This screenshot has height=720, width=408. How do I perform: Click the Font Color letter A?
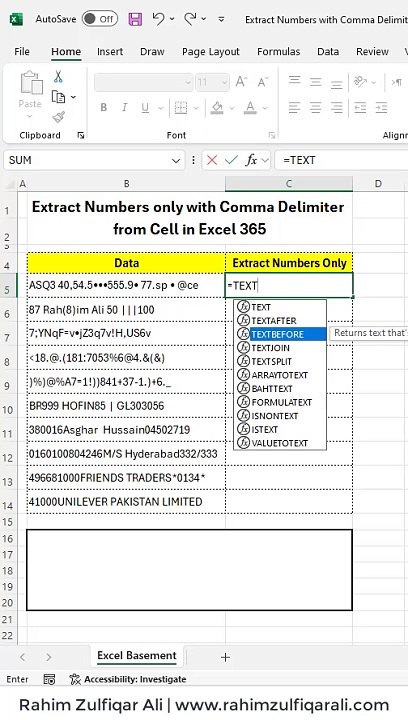[x=250, y=107]
